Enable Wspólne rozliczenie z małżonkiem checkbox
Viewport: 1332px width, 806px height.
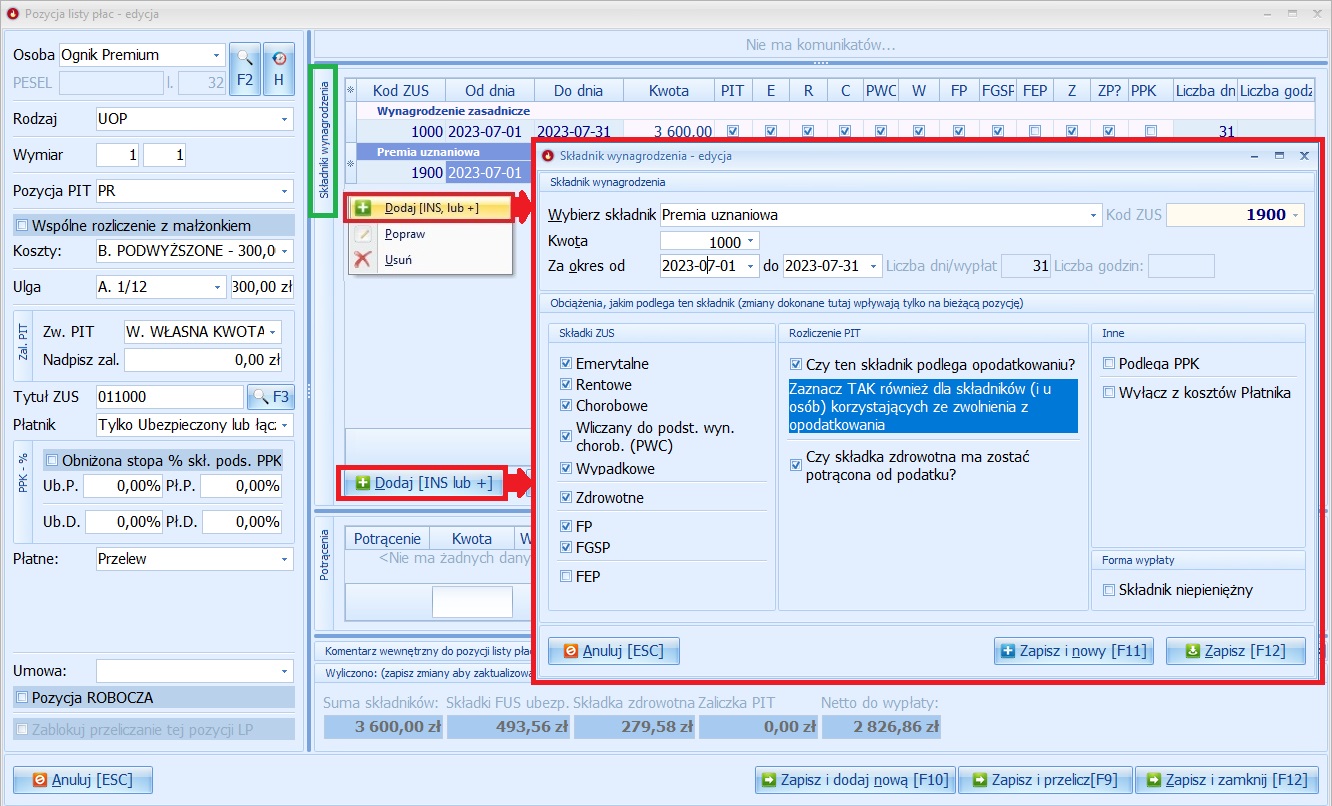(22, 225)
